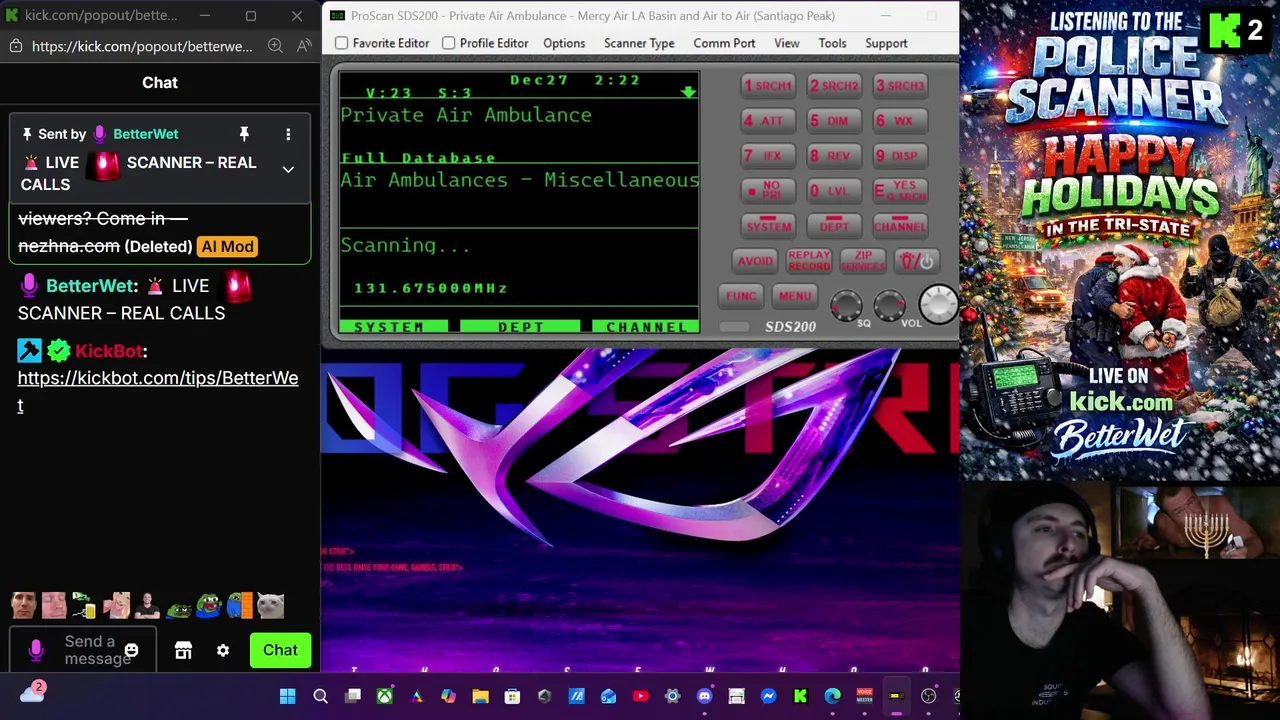The image size is (1280, 720).
Task: Click the 1 SRCH1 keypad button
Action: (768, 86)
